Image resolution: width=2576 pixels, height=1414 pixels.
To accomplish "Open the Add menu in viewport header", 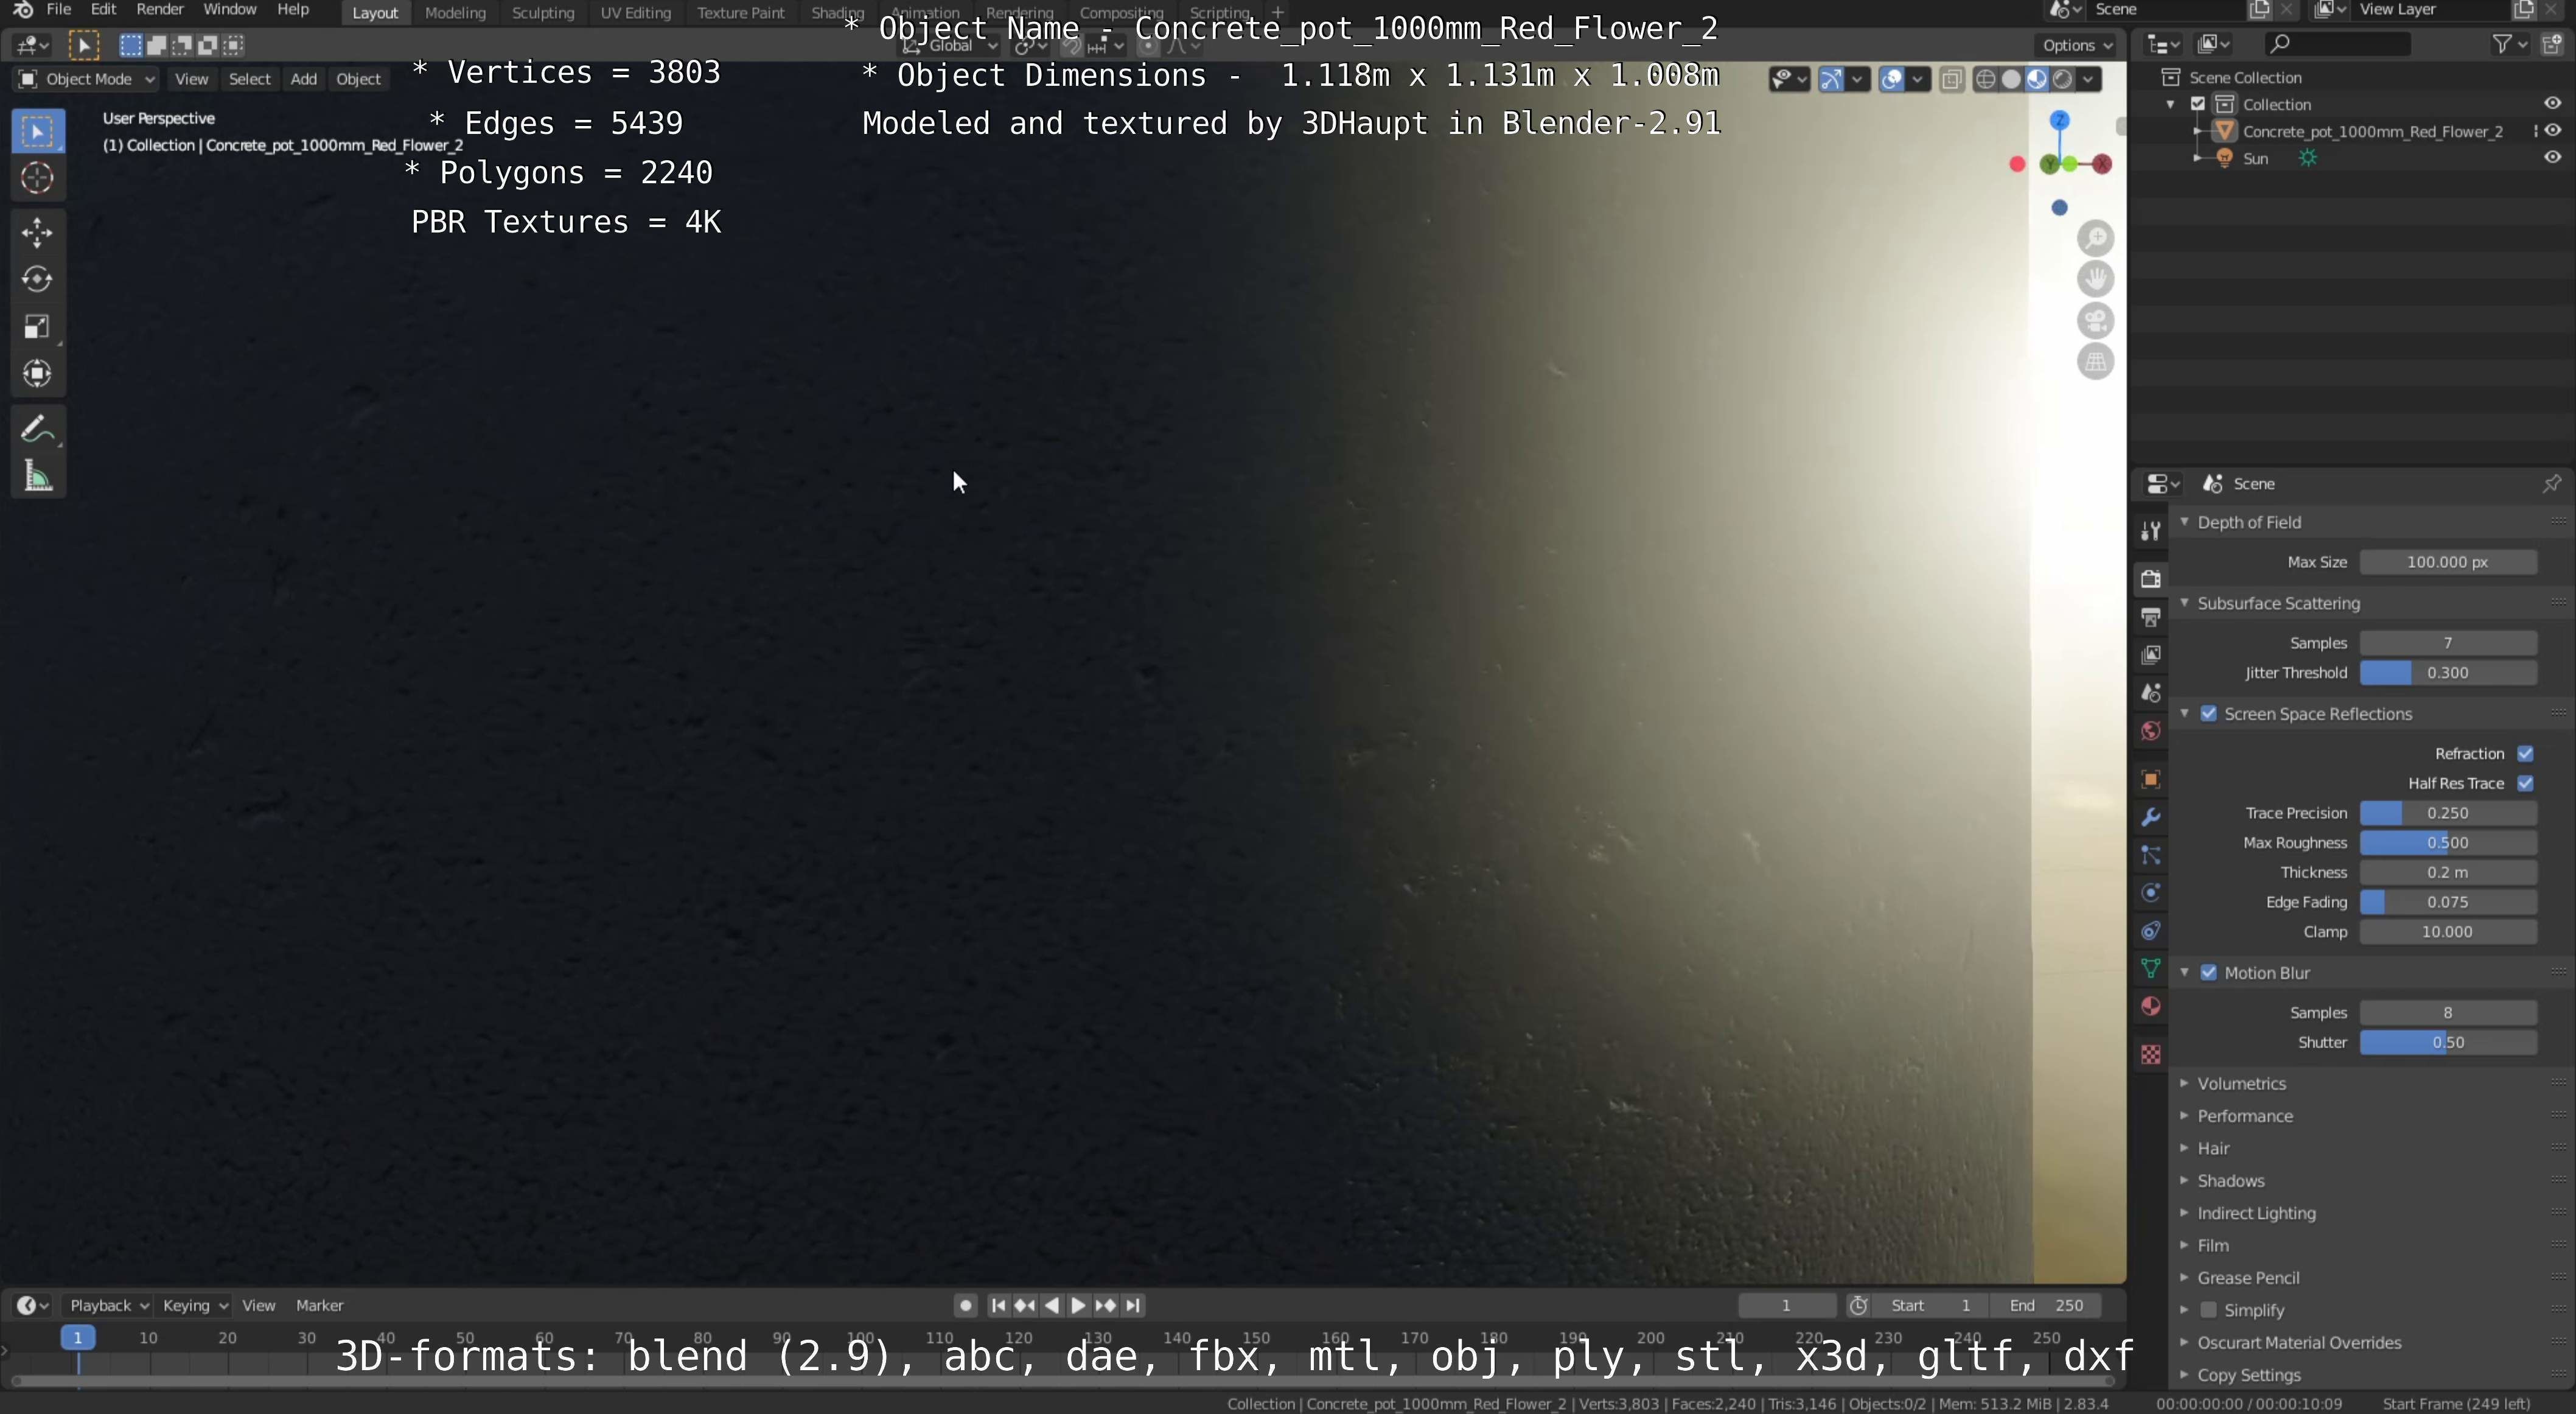I will 303,79.
